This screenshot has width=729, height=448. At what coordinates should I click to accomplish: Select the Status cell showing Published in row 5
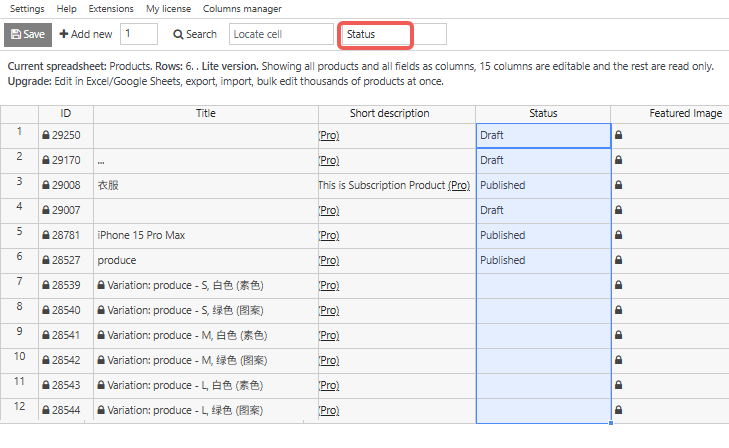[542, 235]
